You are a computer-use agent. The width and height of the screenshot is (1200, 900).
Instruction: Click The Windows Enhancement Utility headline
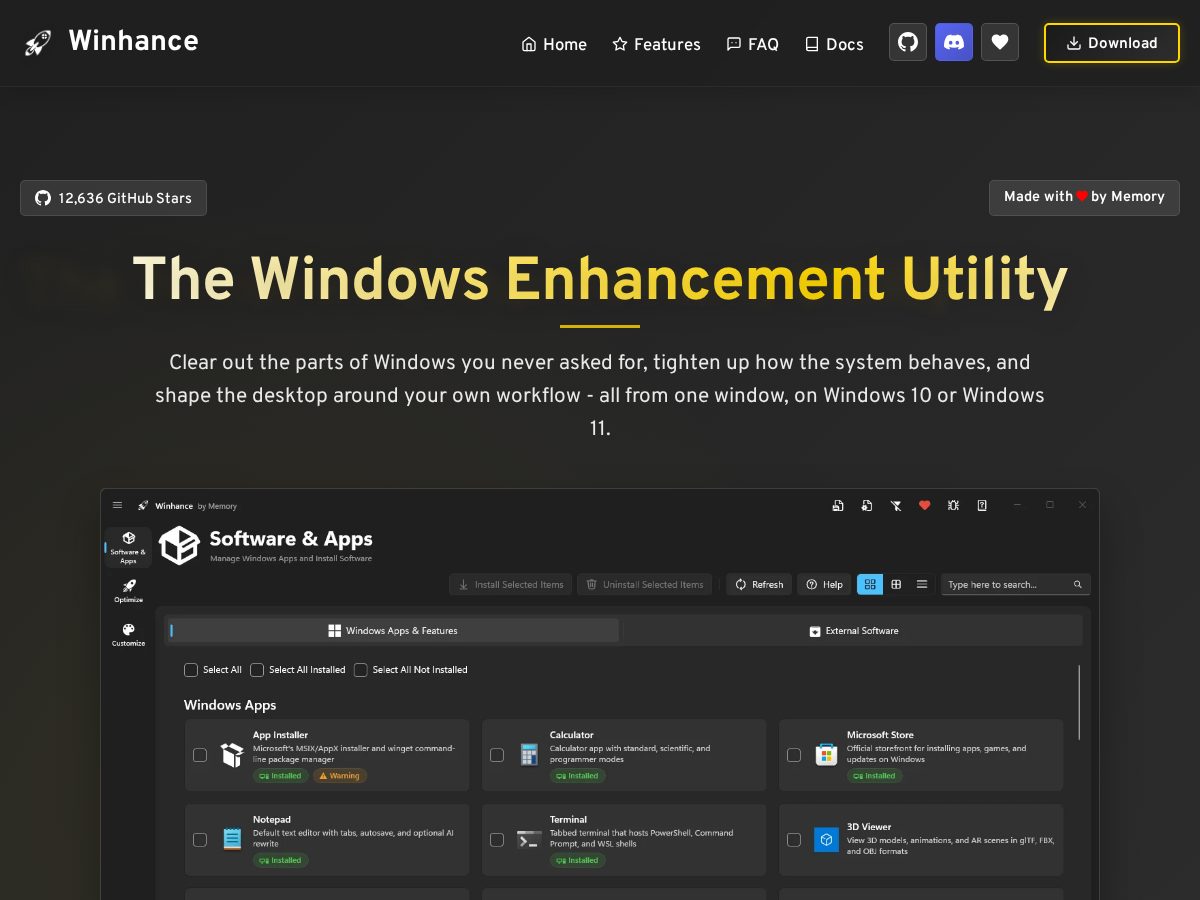click(600, 279)
